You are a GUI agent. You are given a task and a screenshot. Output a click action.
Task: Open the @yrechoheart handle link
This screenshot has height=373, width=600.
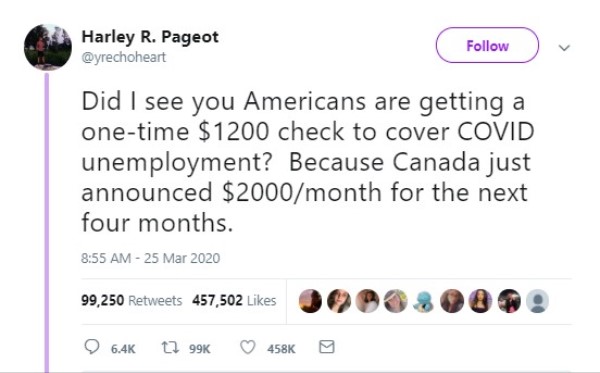click(x=124, y=57)
